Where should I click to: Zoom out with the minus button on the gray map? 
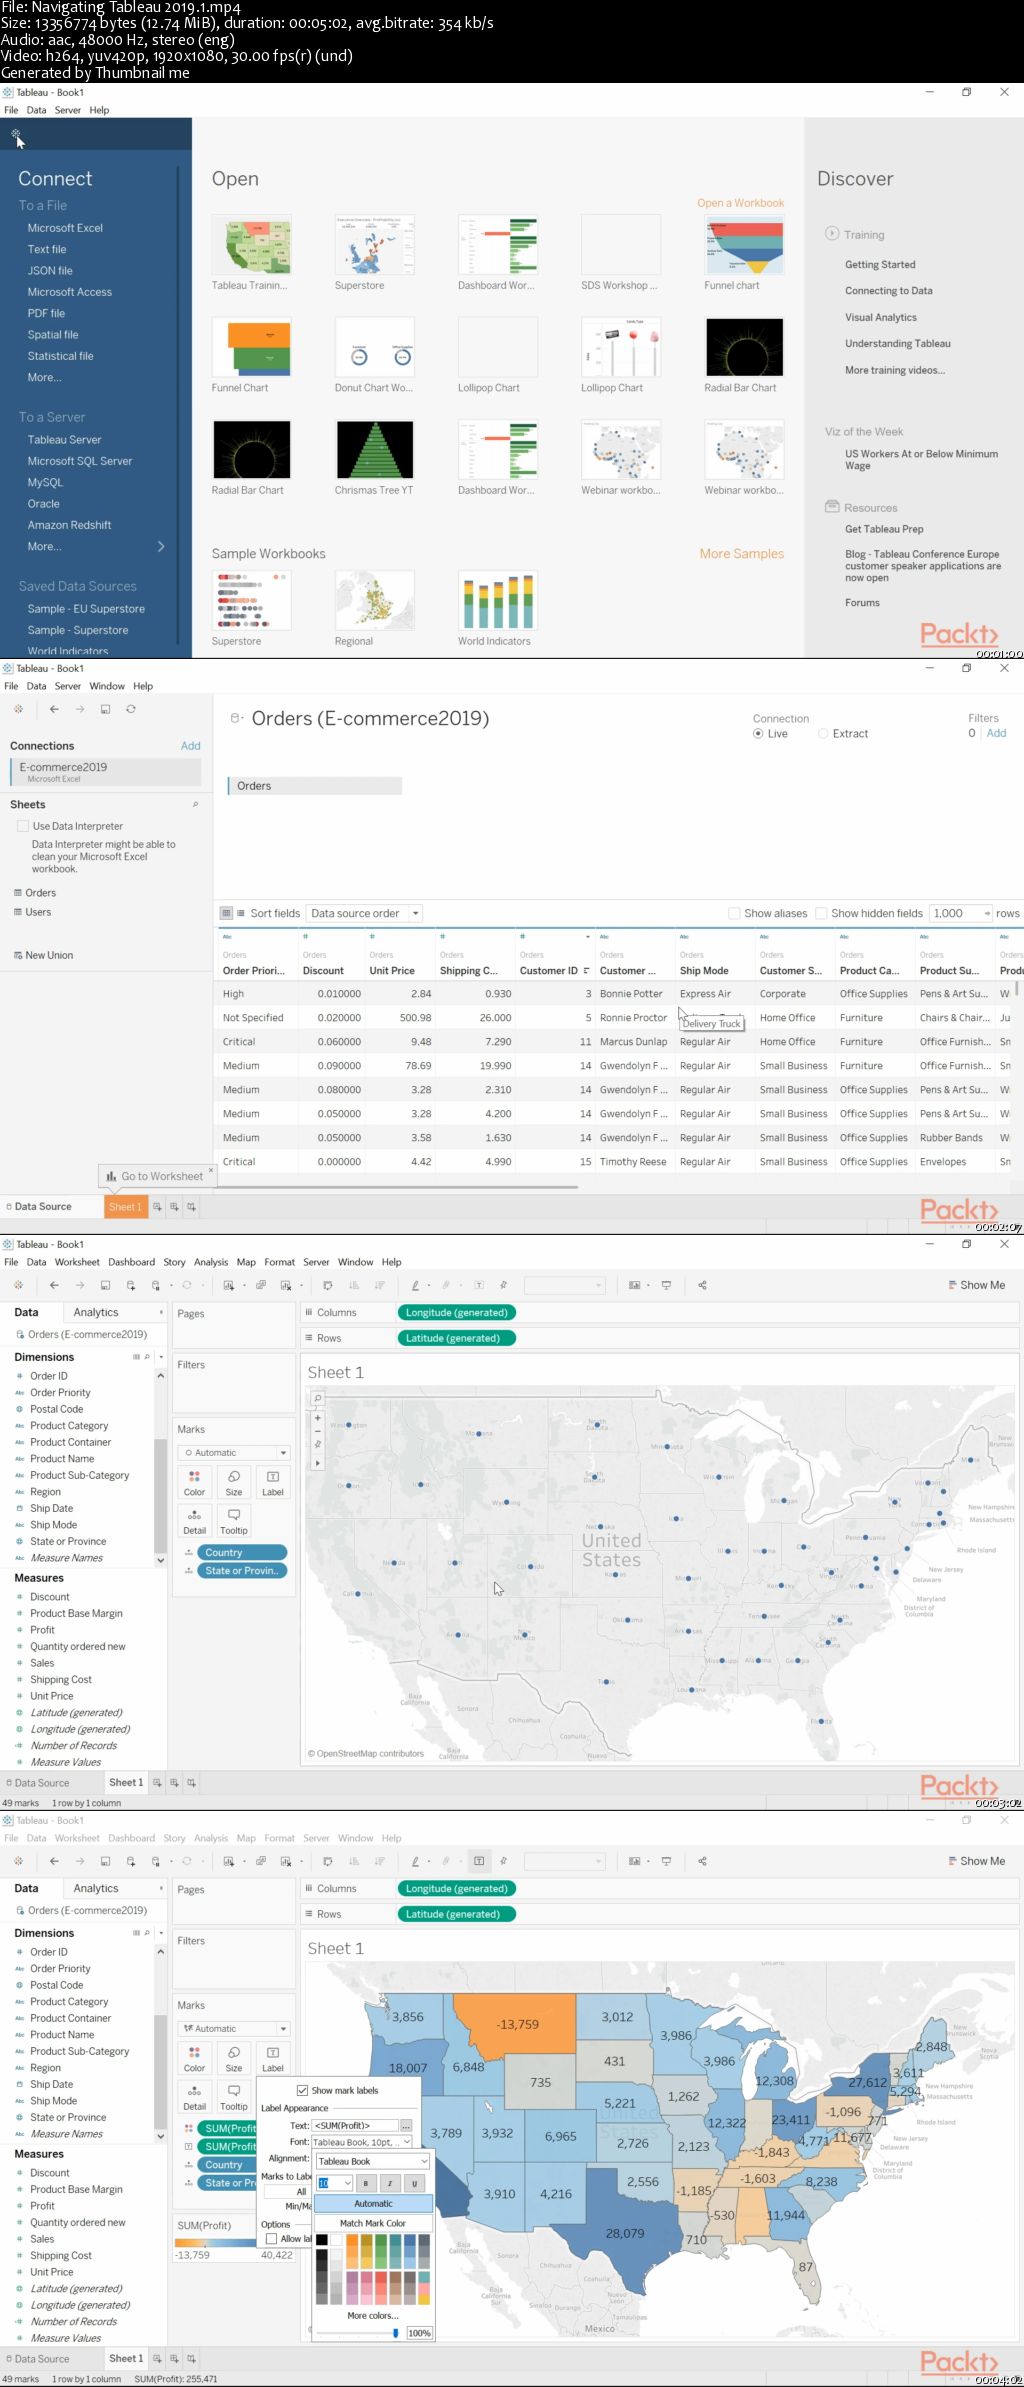tap(318, 1431)
